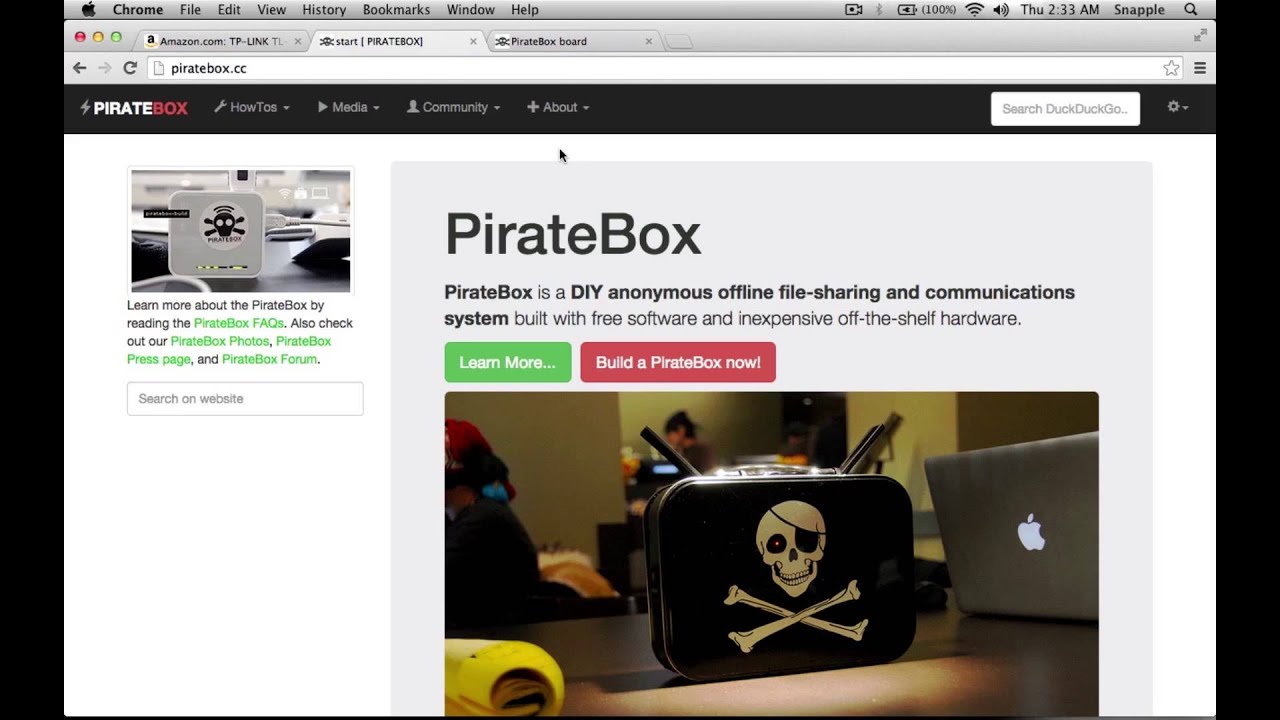Image resolution: width=1280 pixels, height=720 pixels.
Task: Click the Chrome forward arrow
Action: (x=104, y=68)
